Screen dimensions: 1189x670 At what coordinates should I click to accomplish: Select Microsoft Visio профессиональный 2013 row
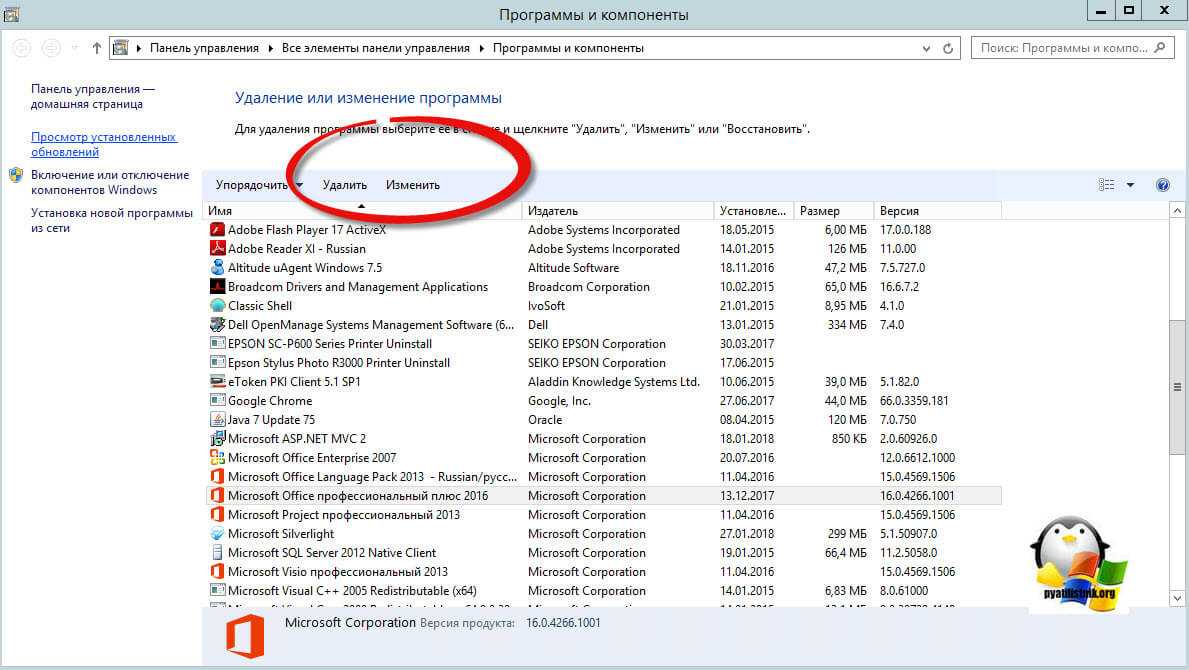point(338,572)
